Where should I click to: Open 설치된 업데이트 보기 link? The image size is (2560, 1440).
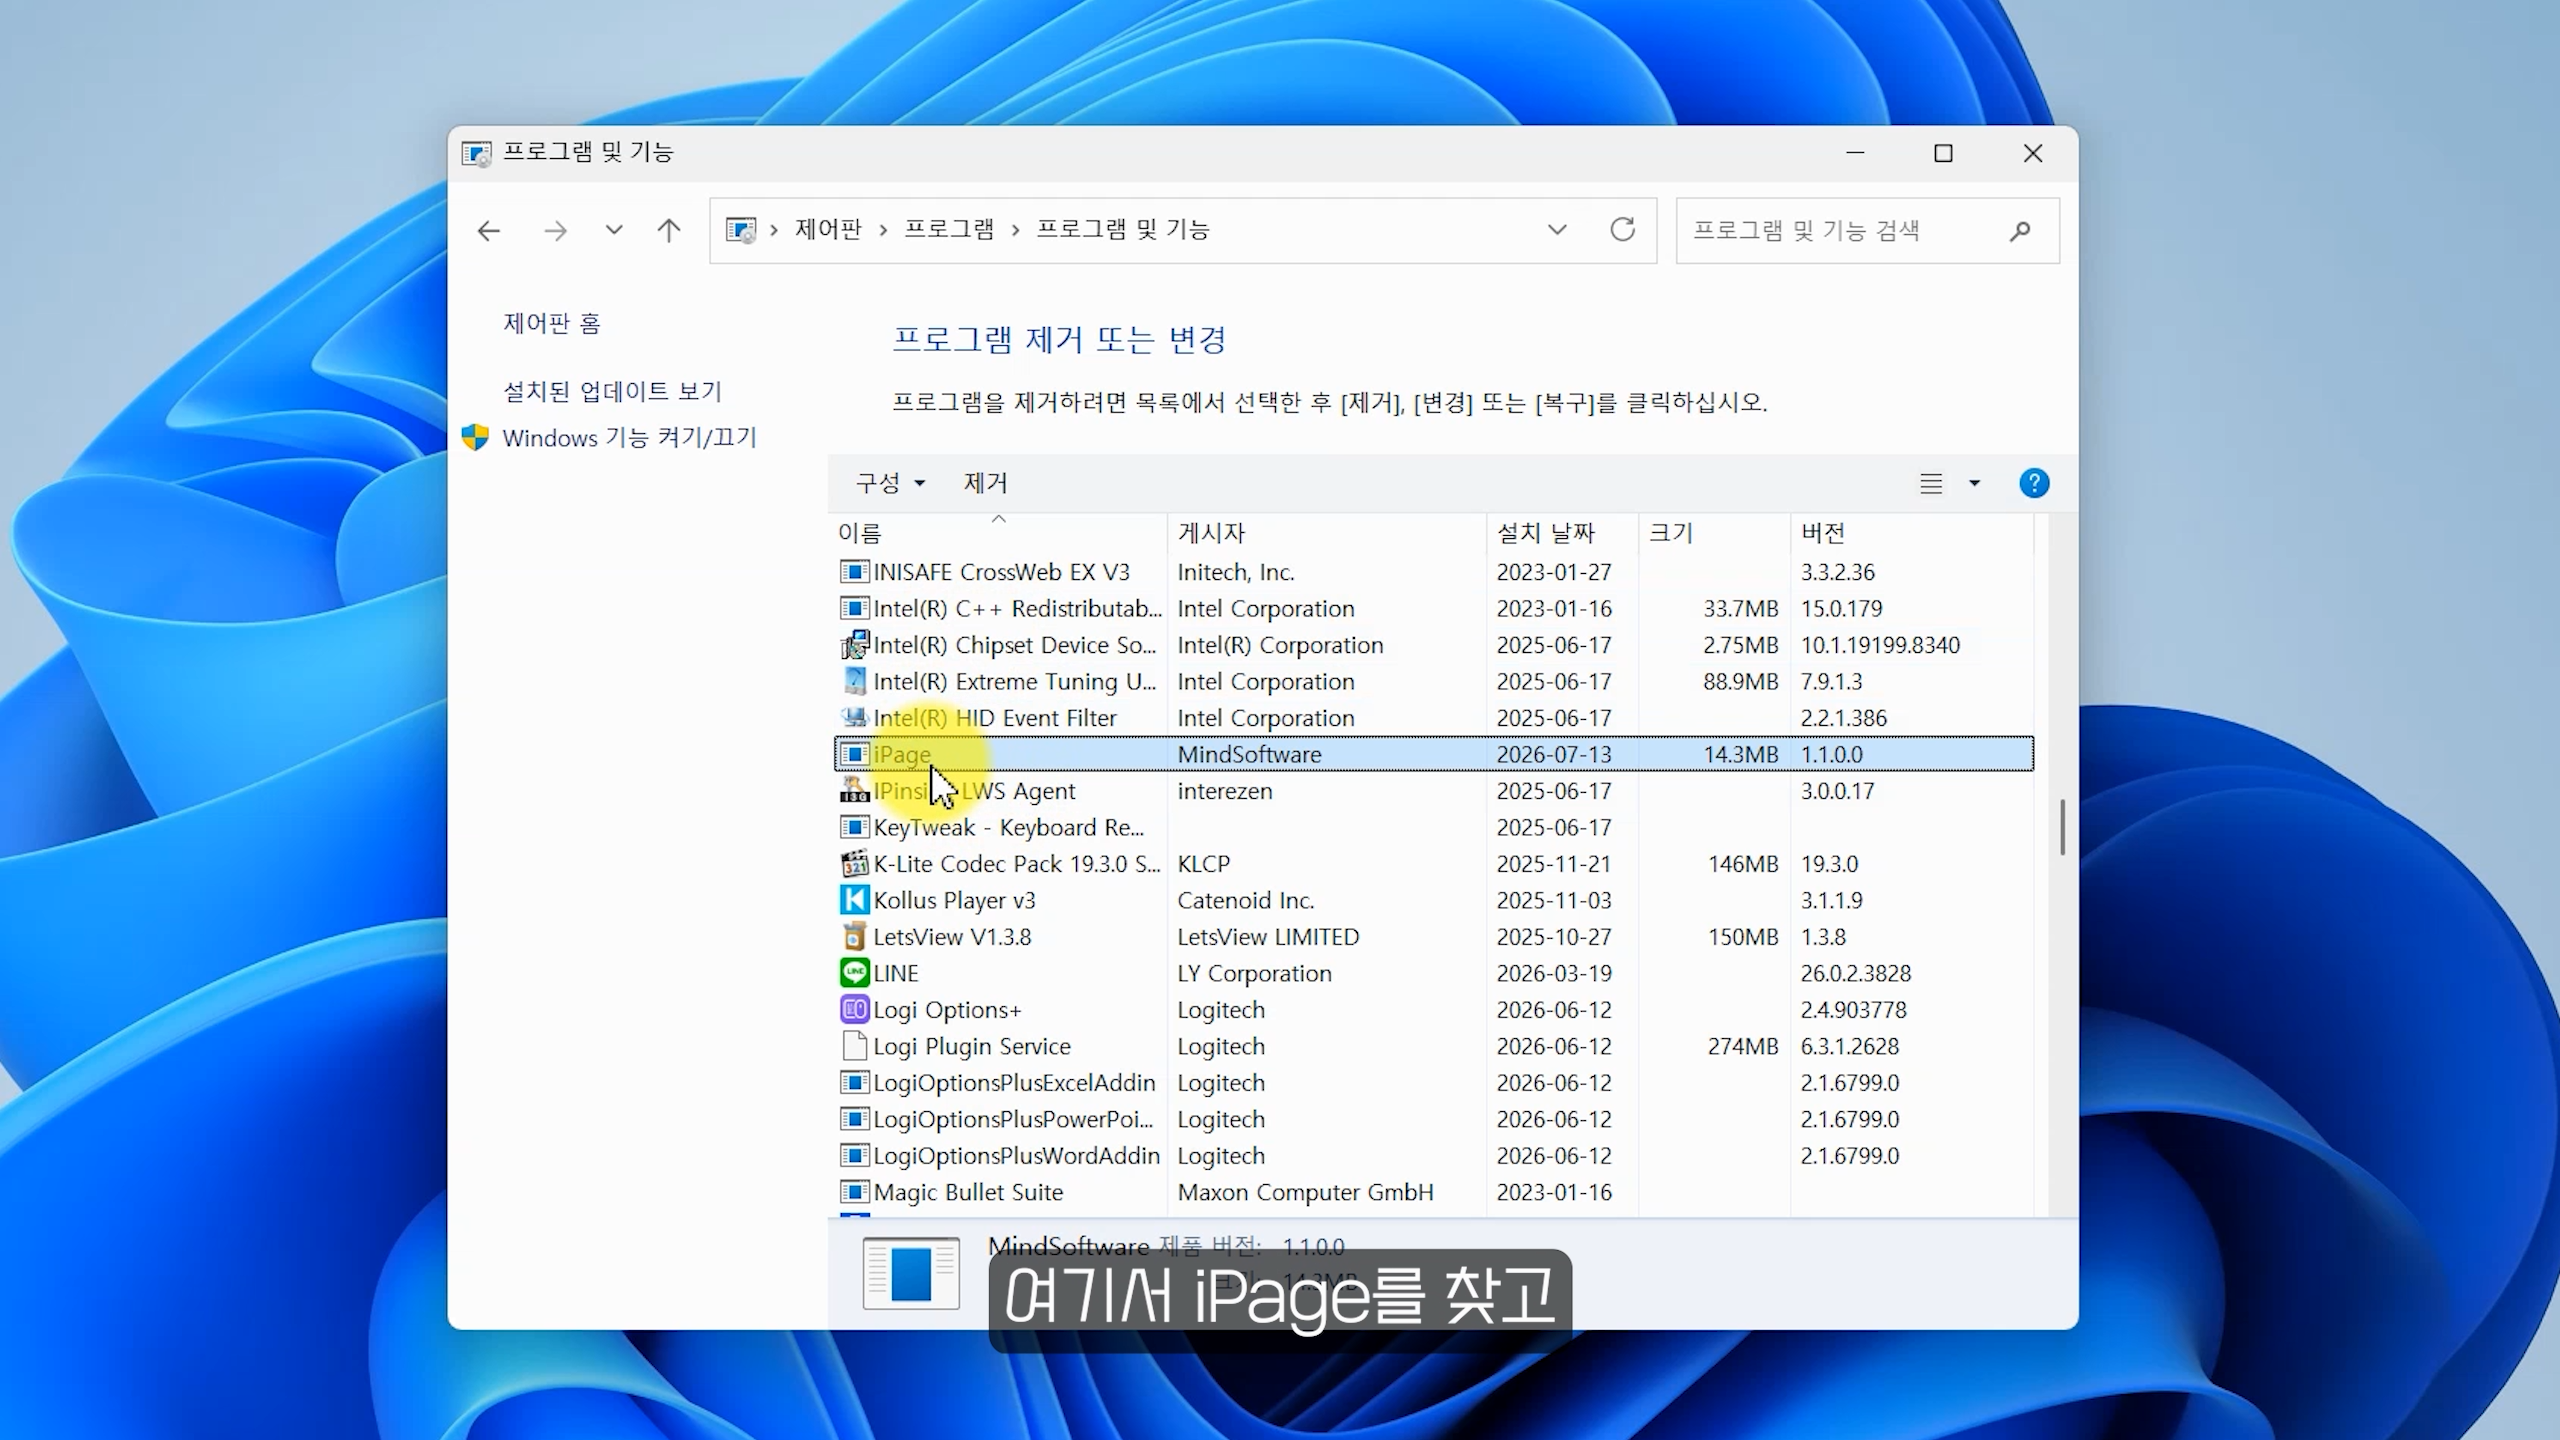[612, 391]
